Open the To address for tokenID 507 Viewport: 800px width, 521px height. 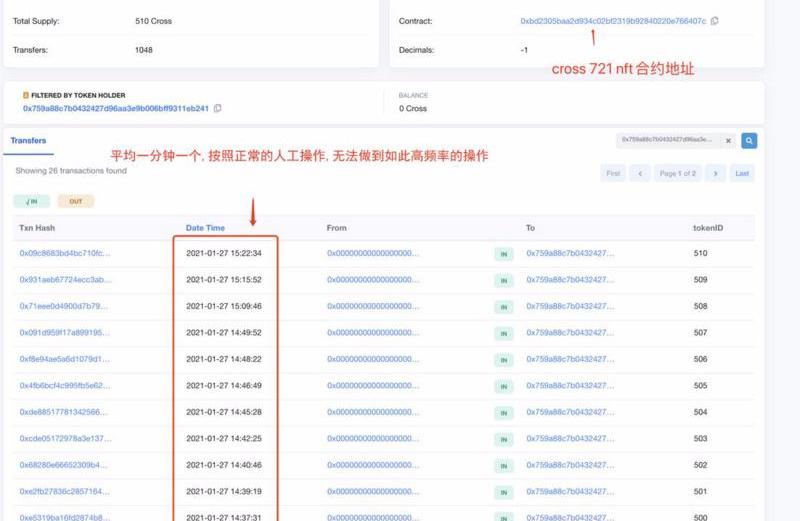point(570,333)
